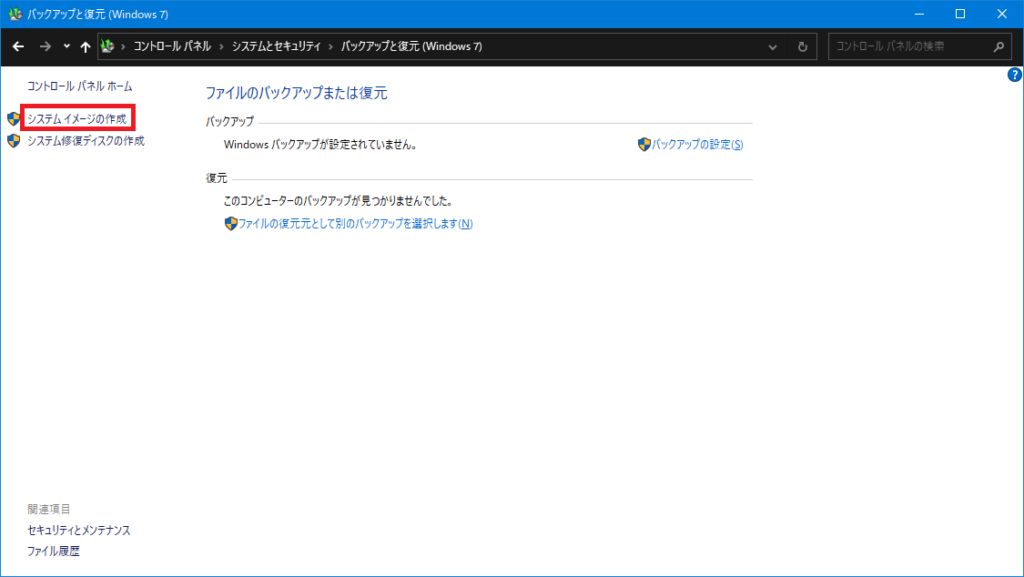Open セキュリティとメンテナンス related link
This screenshot has height=577, width=1024.
tap(79, 530)
